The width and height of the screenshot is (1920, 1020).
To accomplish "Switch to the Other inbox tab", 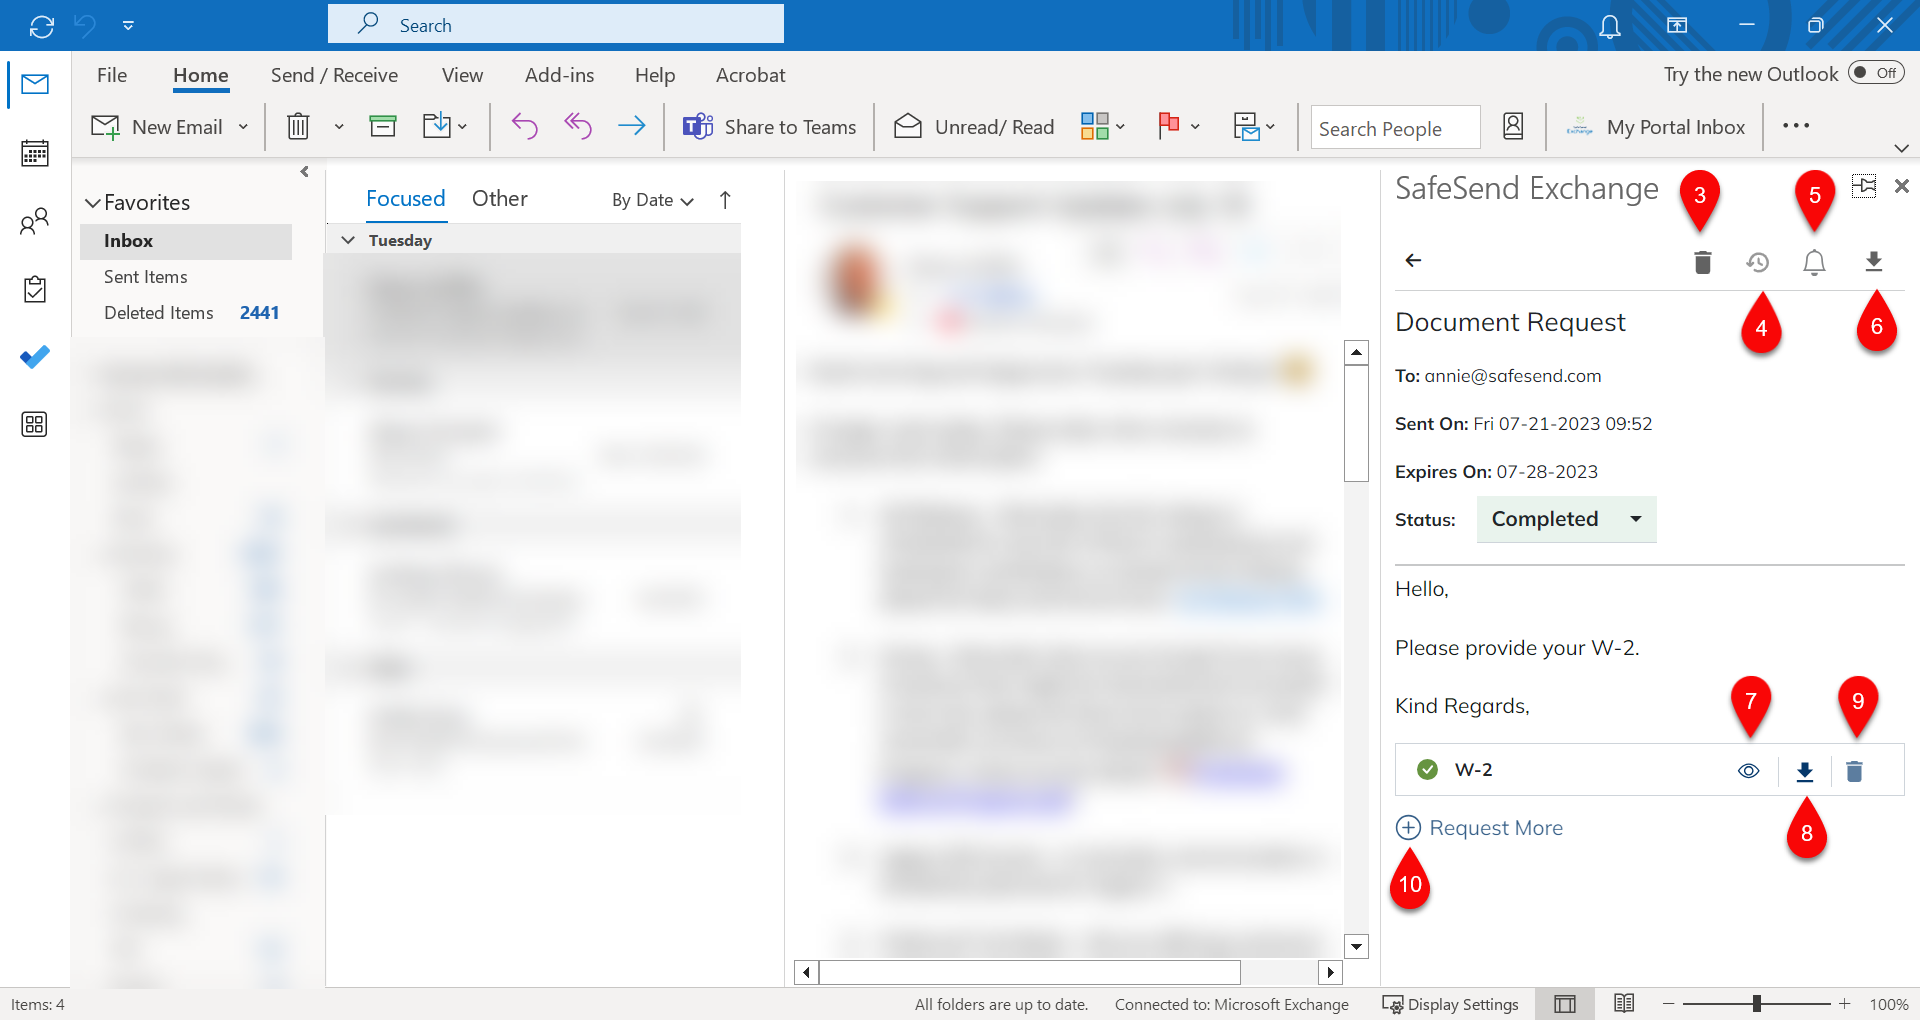I will click(500, 198).
